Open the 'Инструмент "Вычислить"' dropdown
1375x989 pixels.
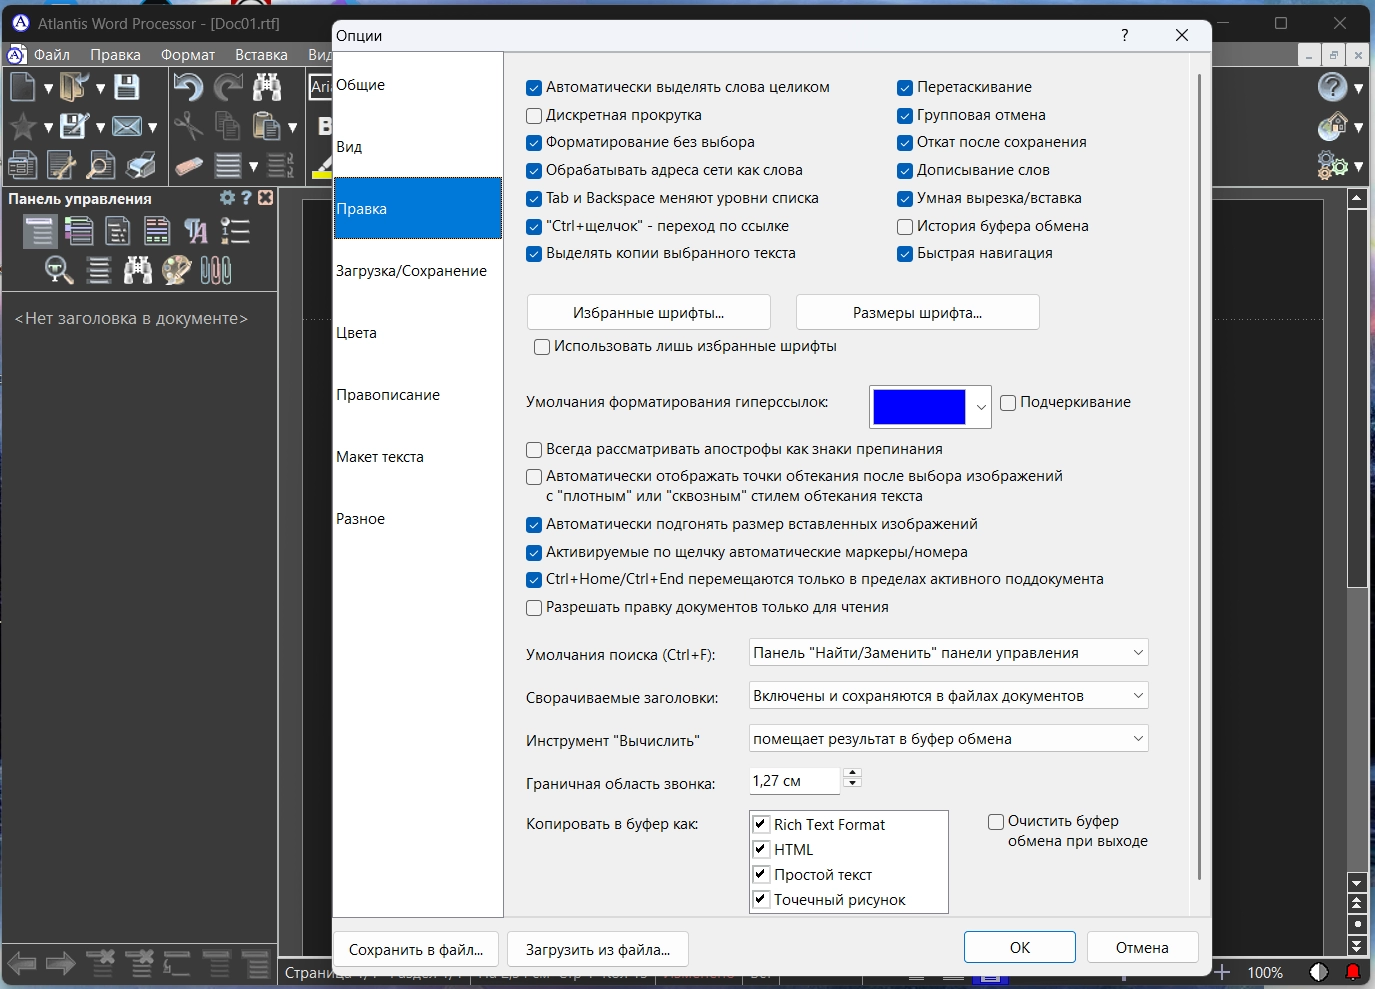(949, 739)
